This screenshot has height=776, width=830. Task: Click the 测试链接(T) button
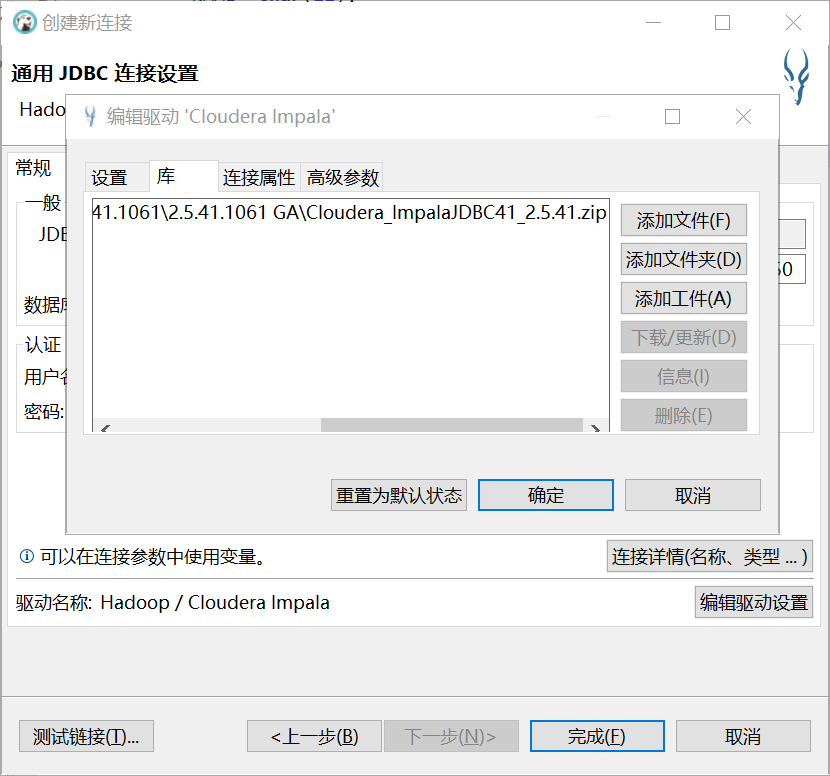(x=85, y=735)
